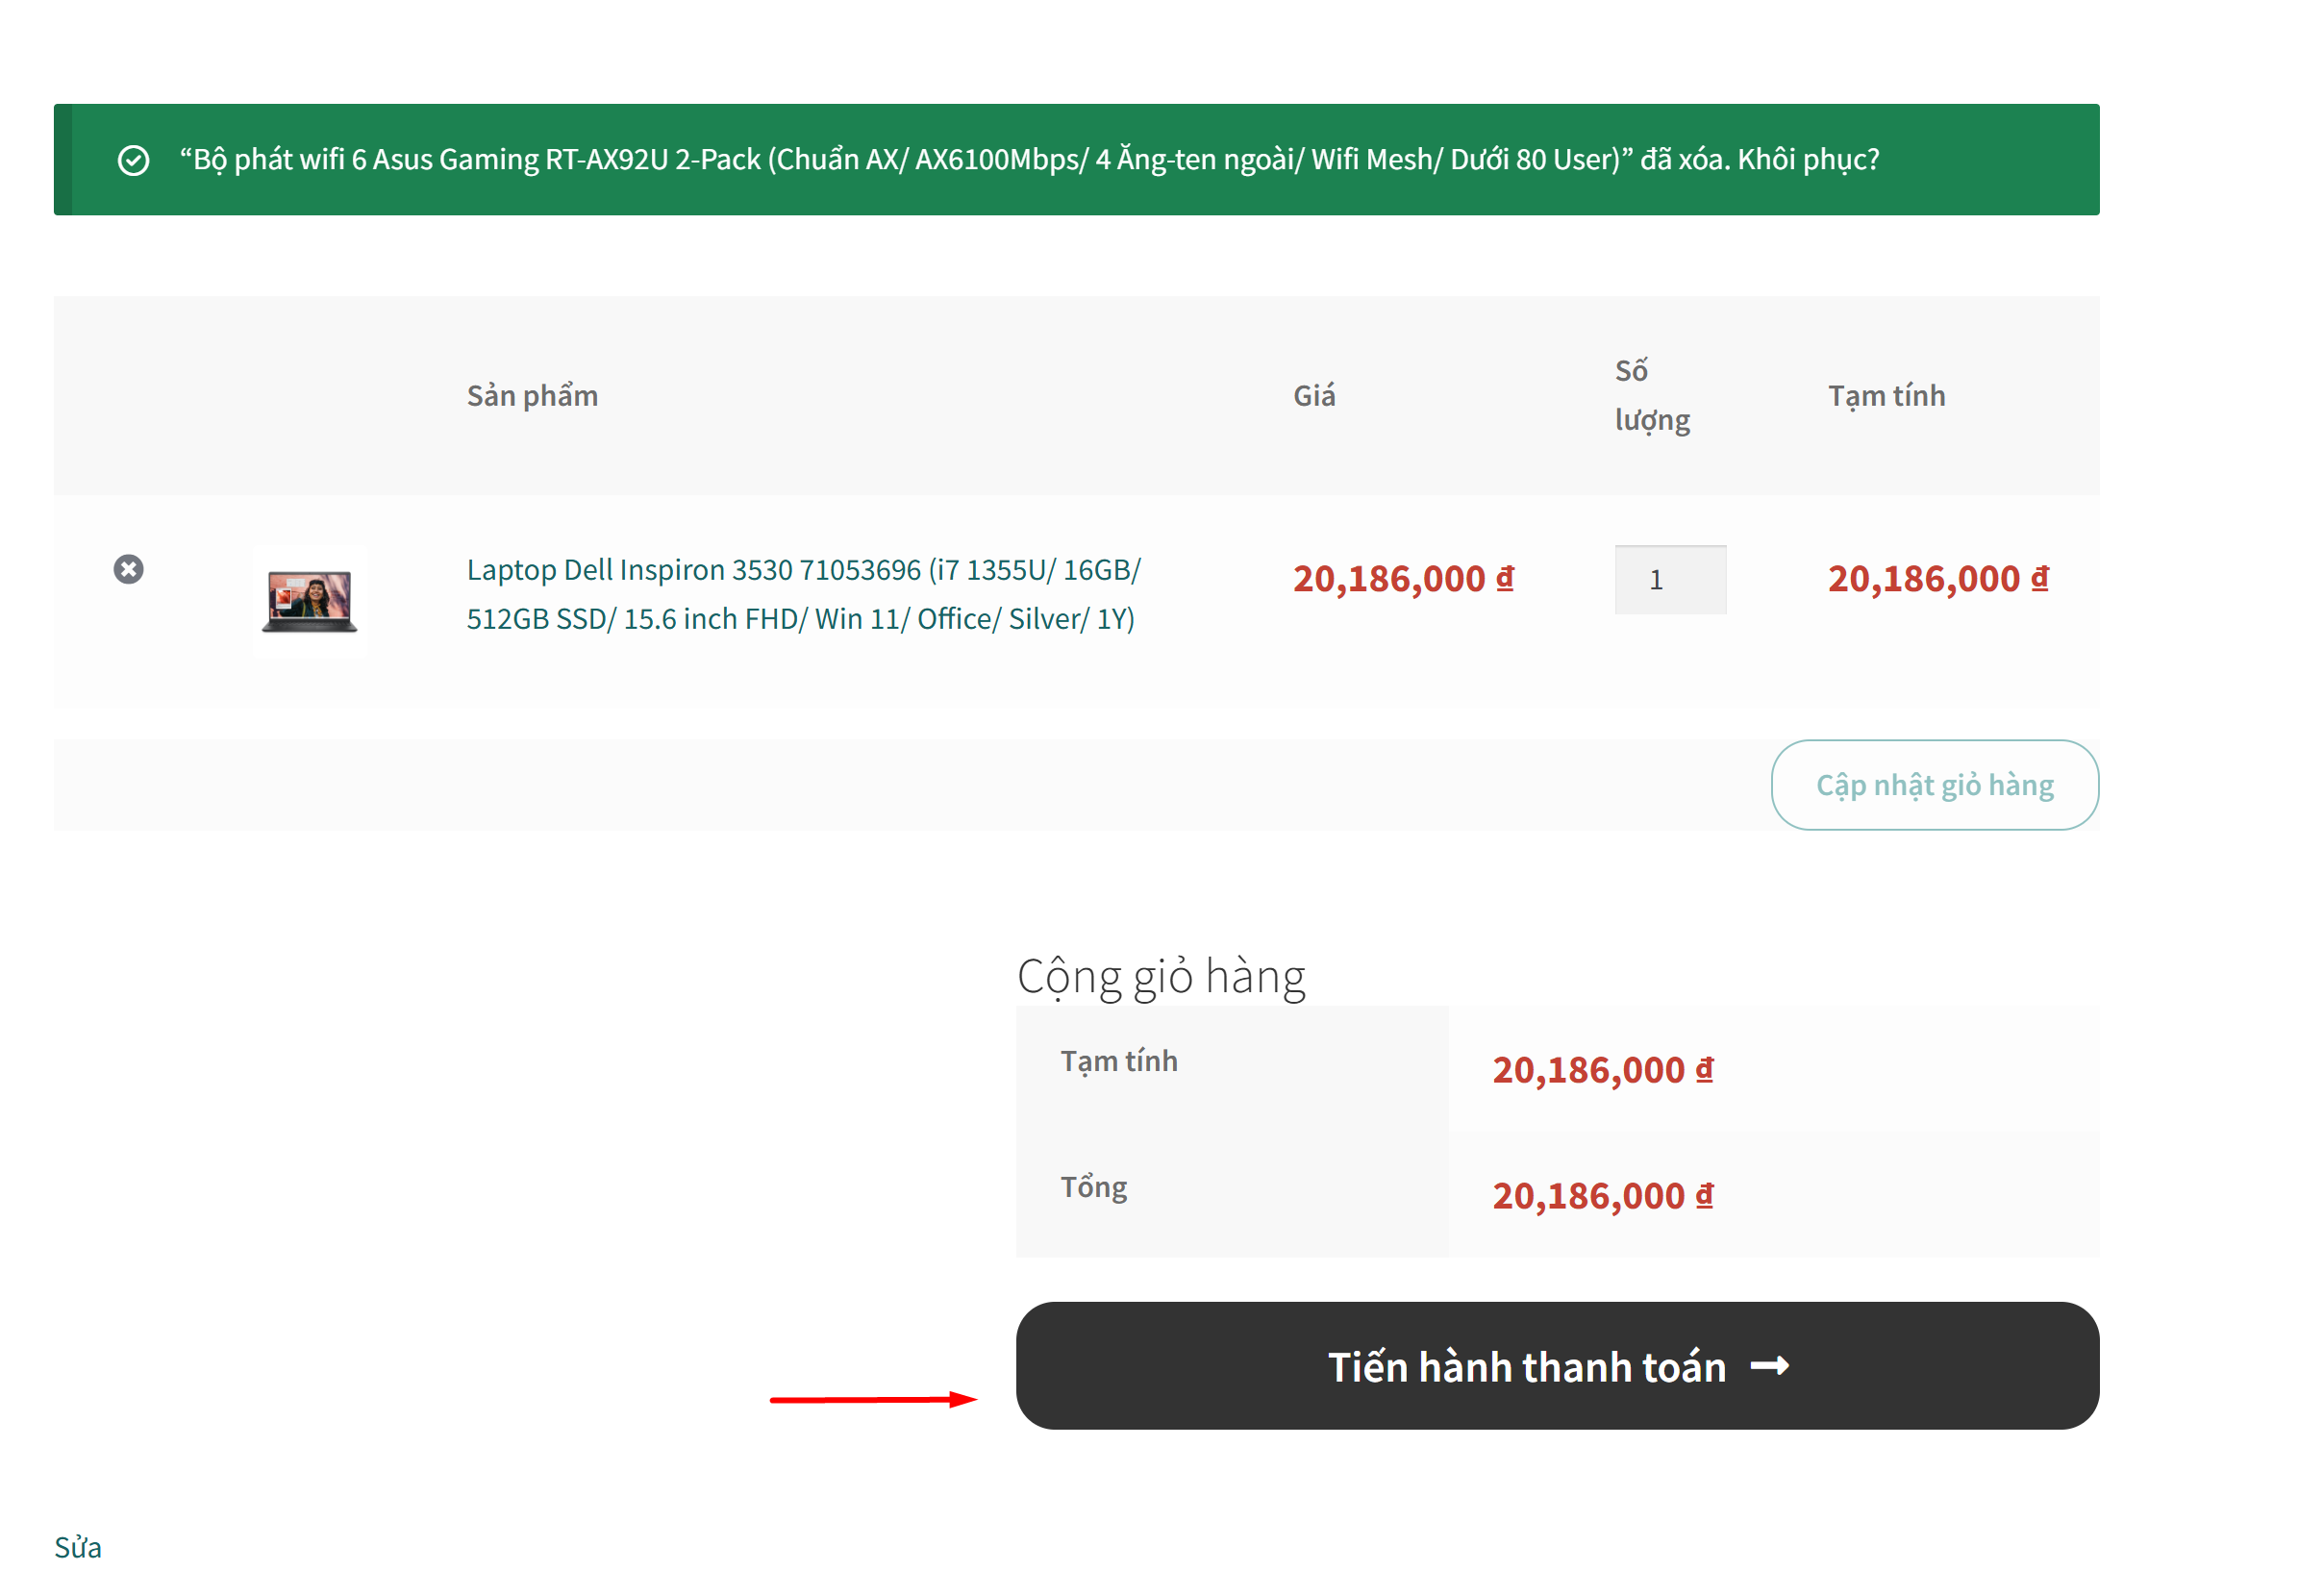Click the Sản phẩm column header

(532, 396)
